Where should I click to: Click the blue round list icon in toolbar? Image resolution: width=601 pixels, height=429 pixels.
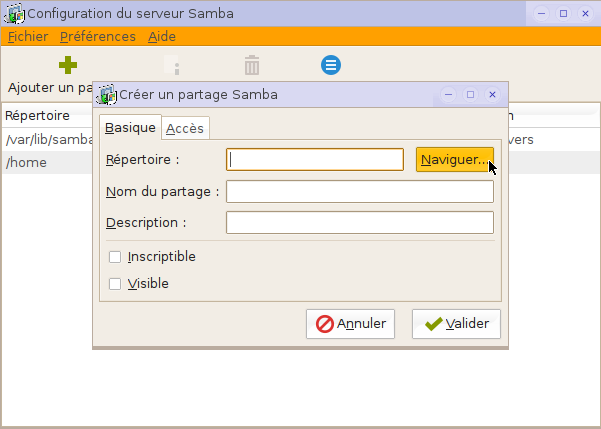(331, 65)
